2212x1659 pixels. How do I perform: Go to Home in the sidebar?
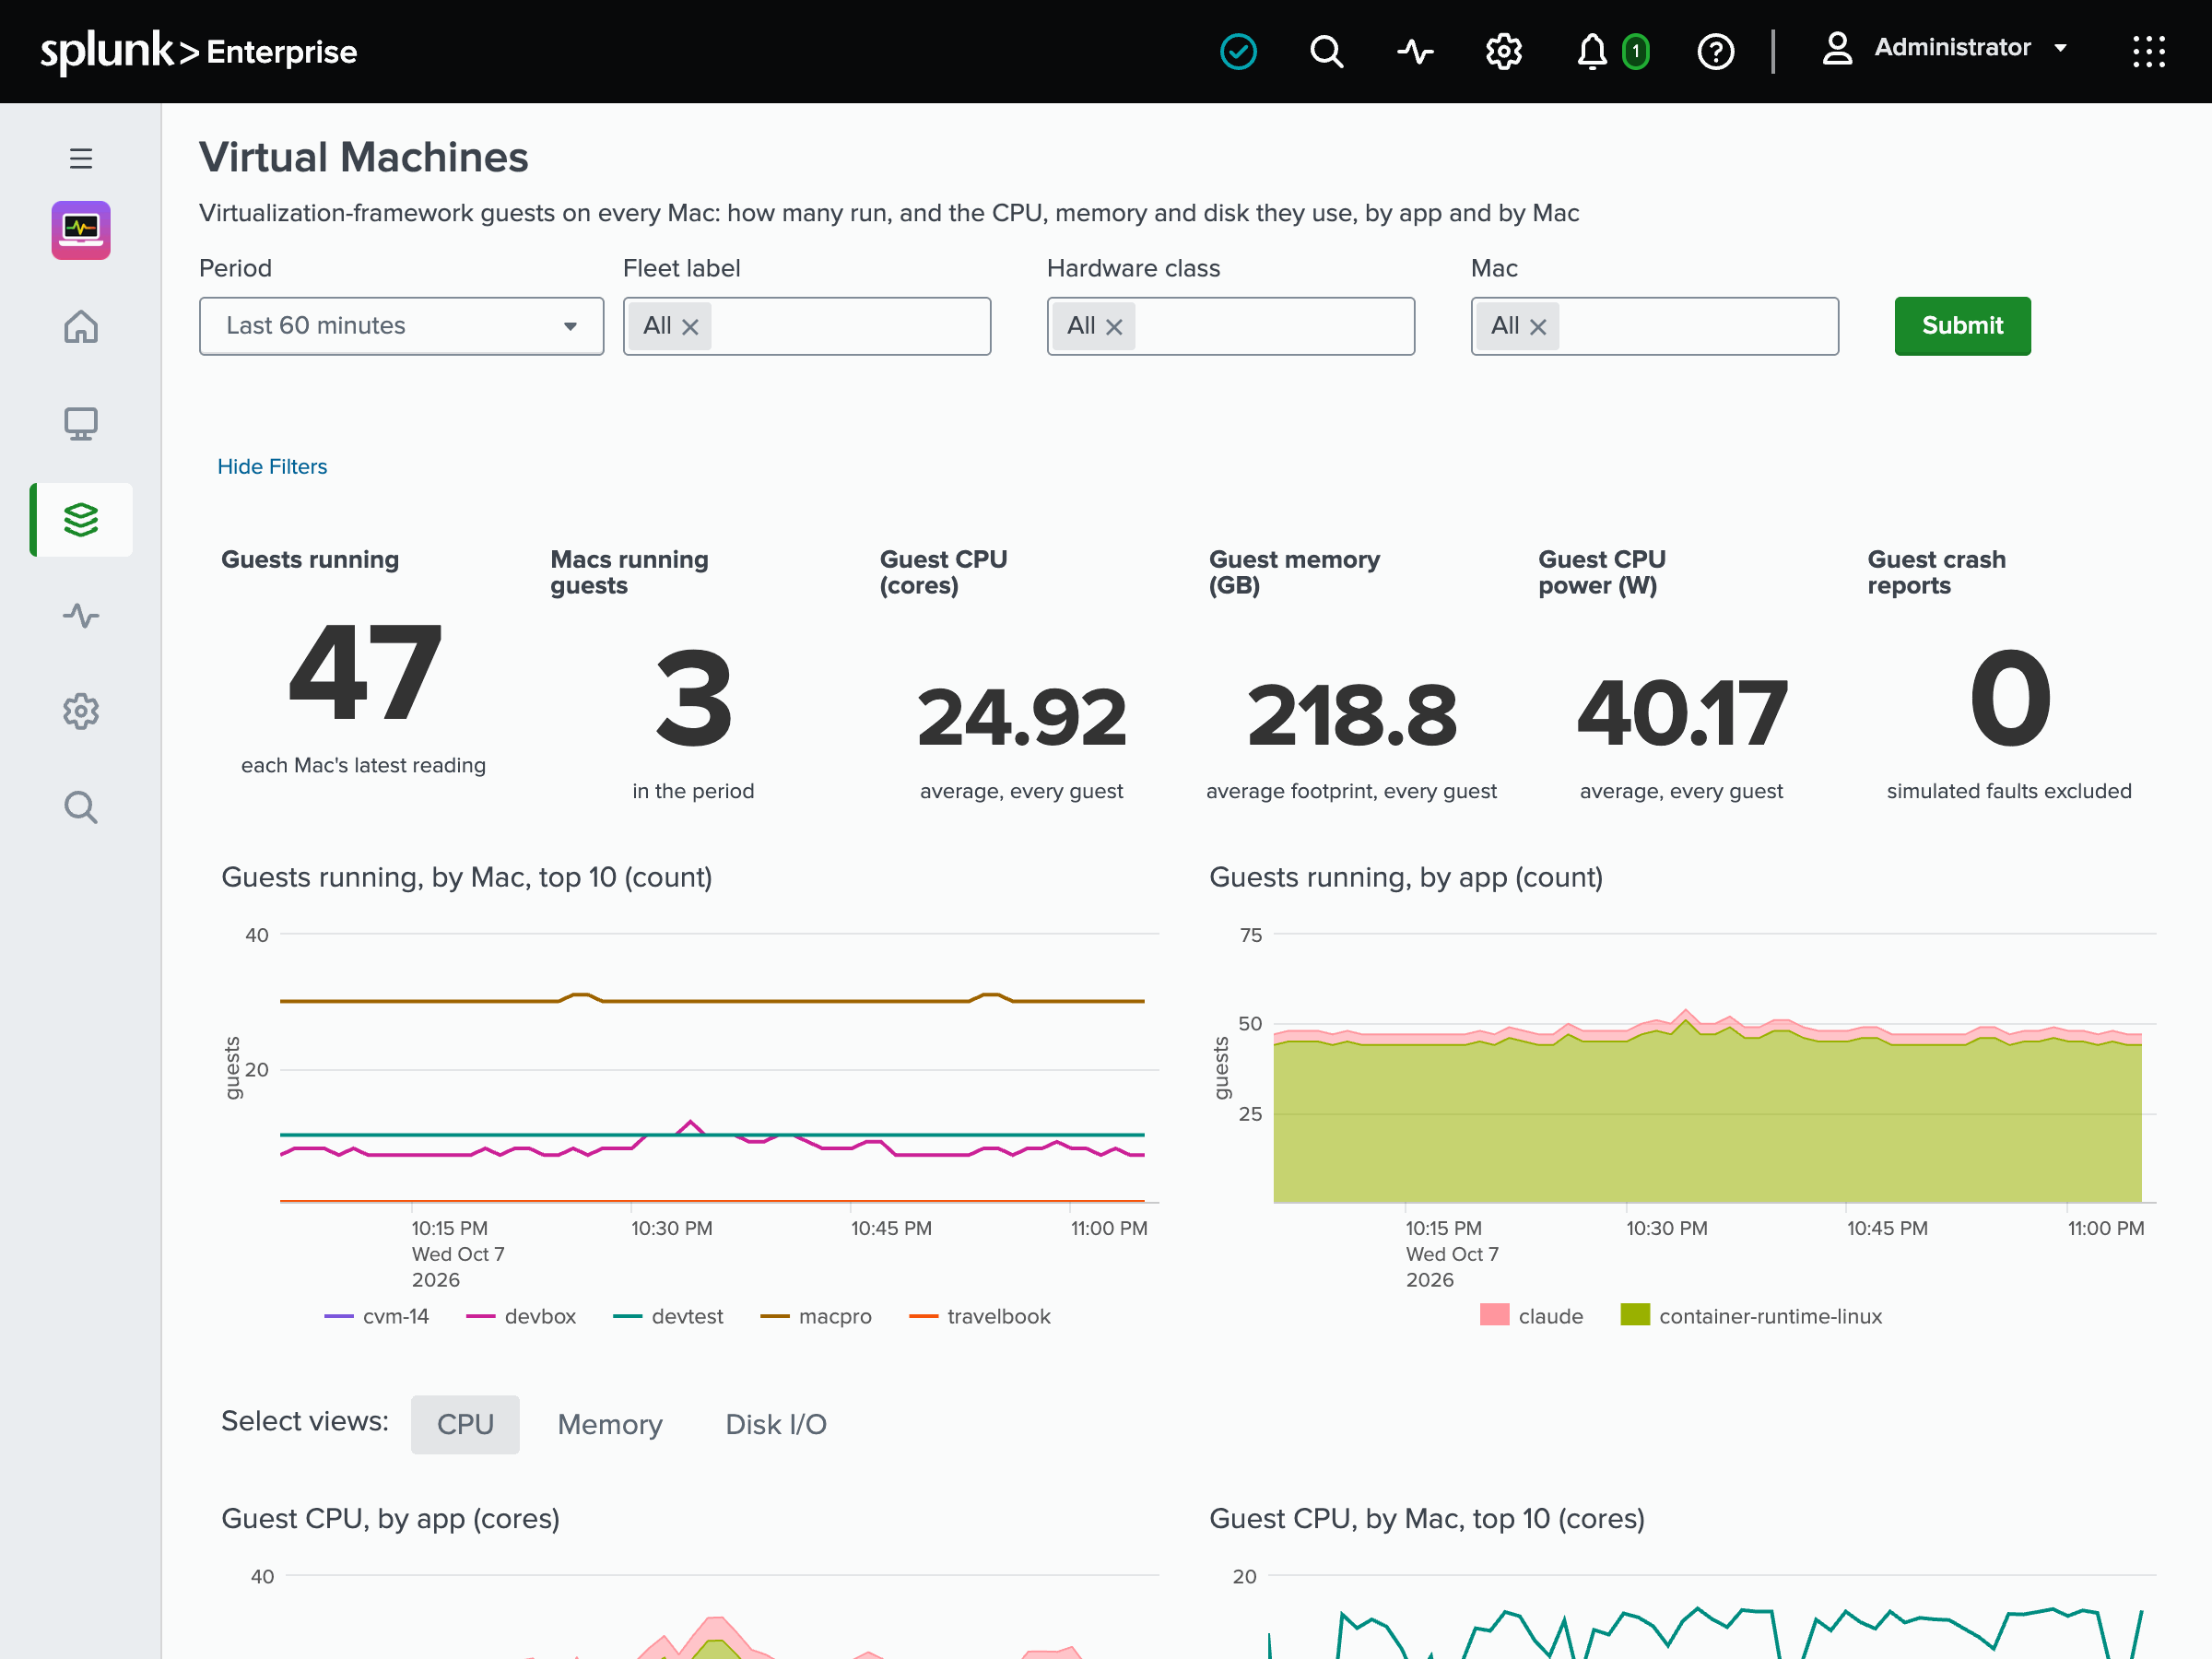[x=81, y=326]
